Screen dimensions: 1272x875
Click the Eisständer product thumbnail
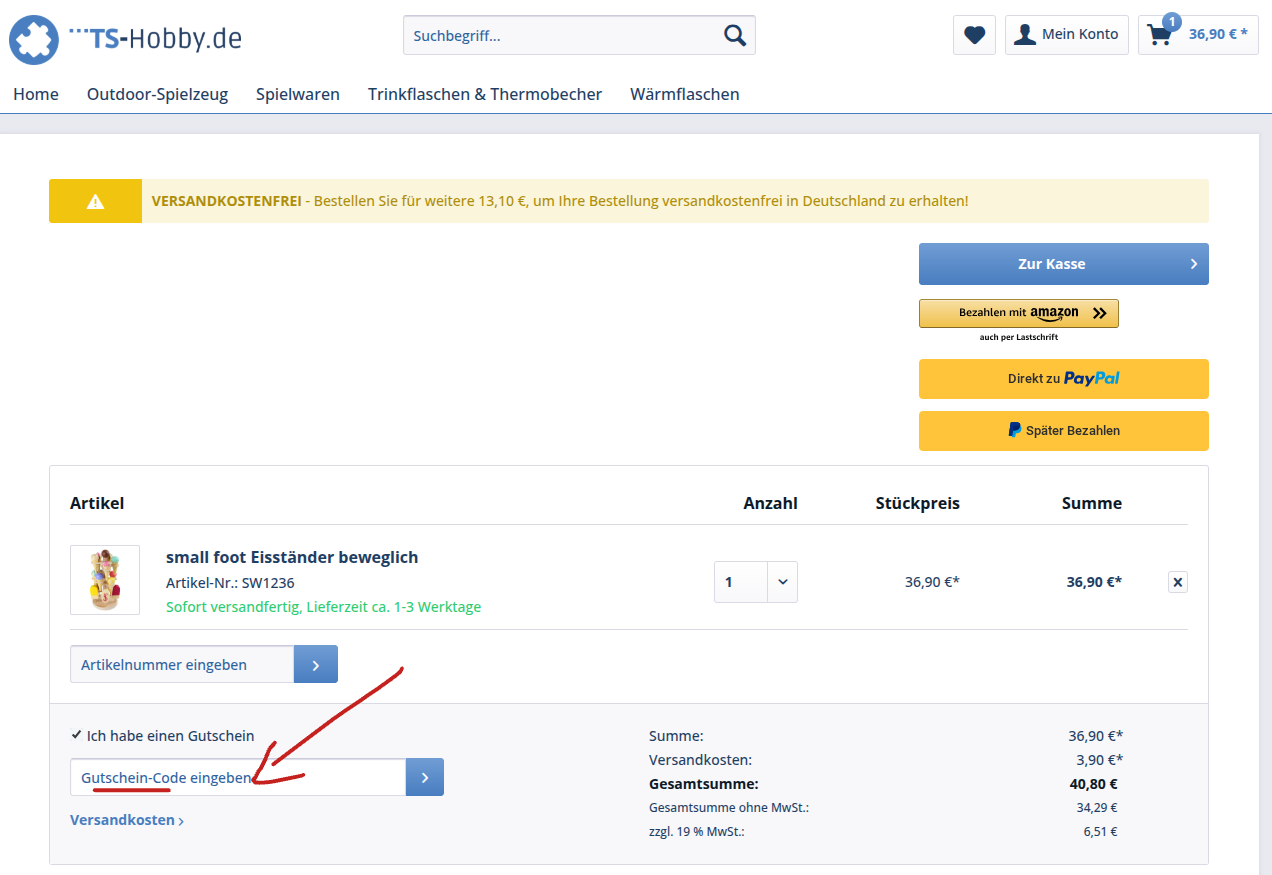point(105,580)
